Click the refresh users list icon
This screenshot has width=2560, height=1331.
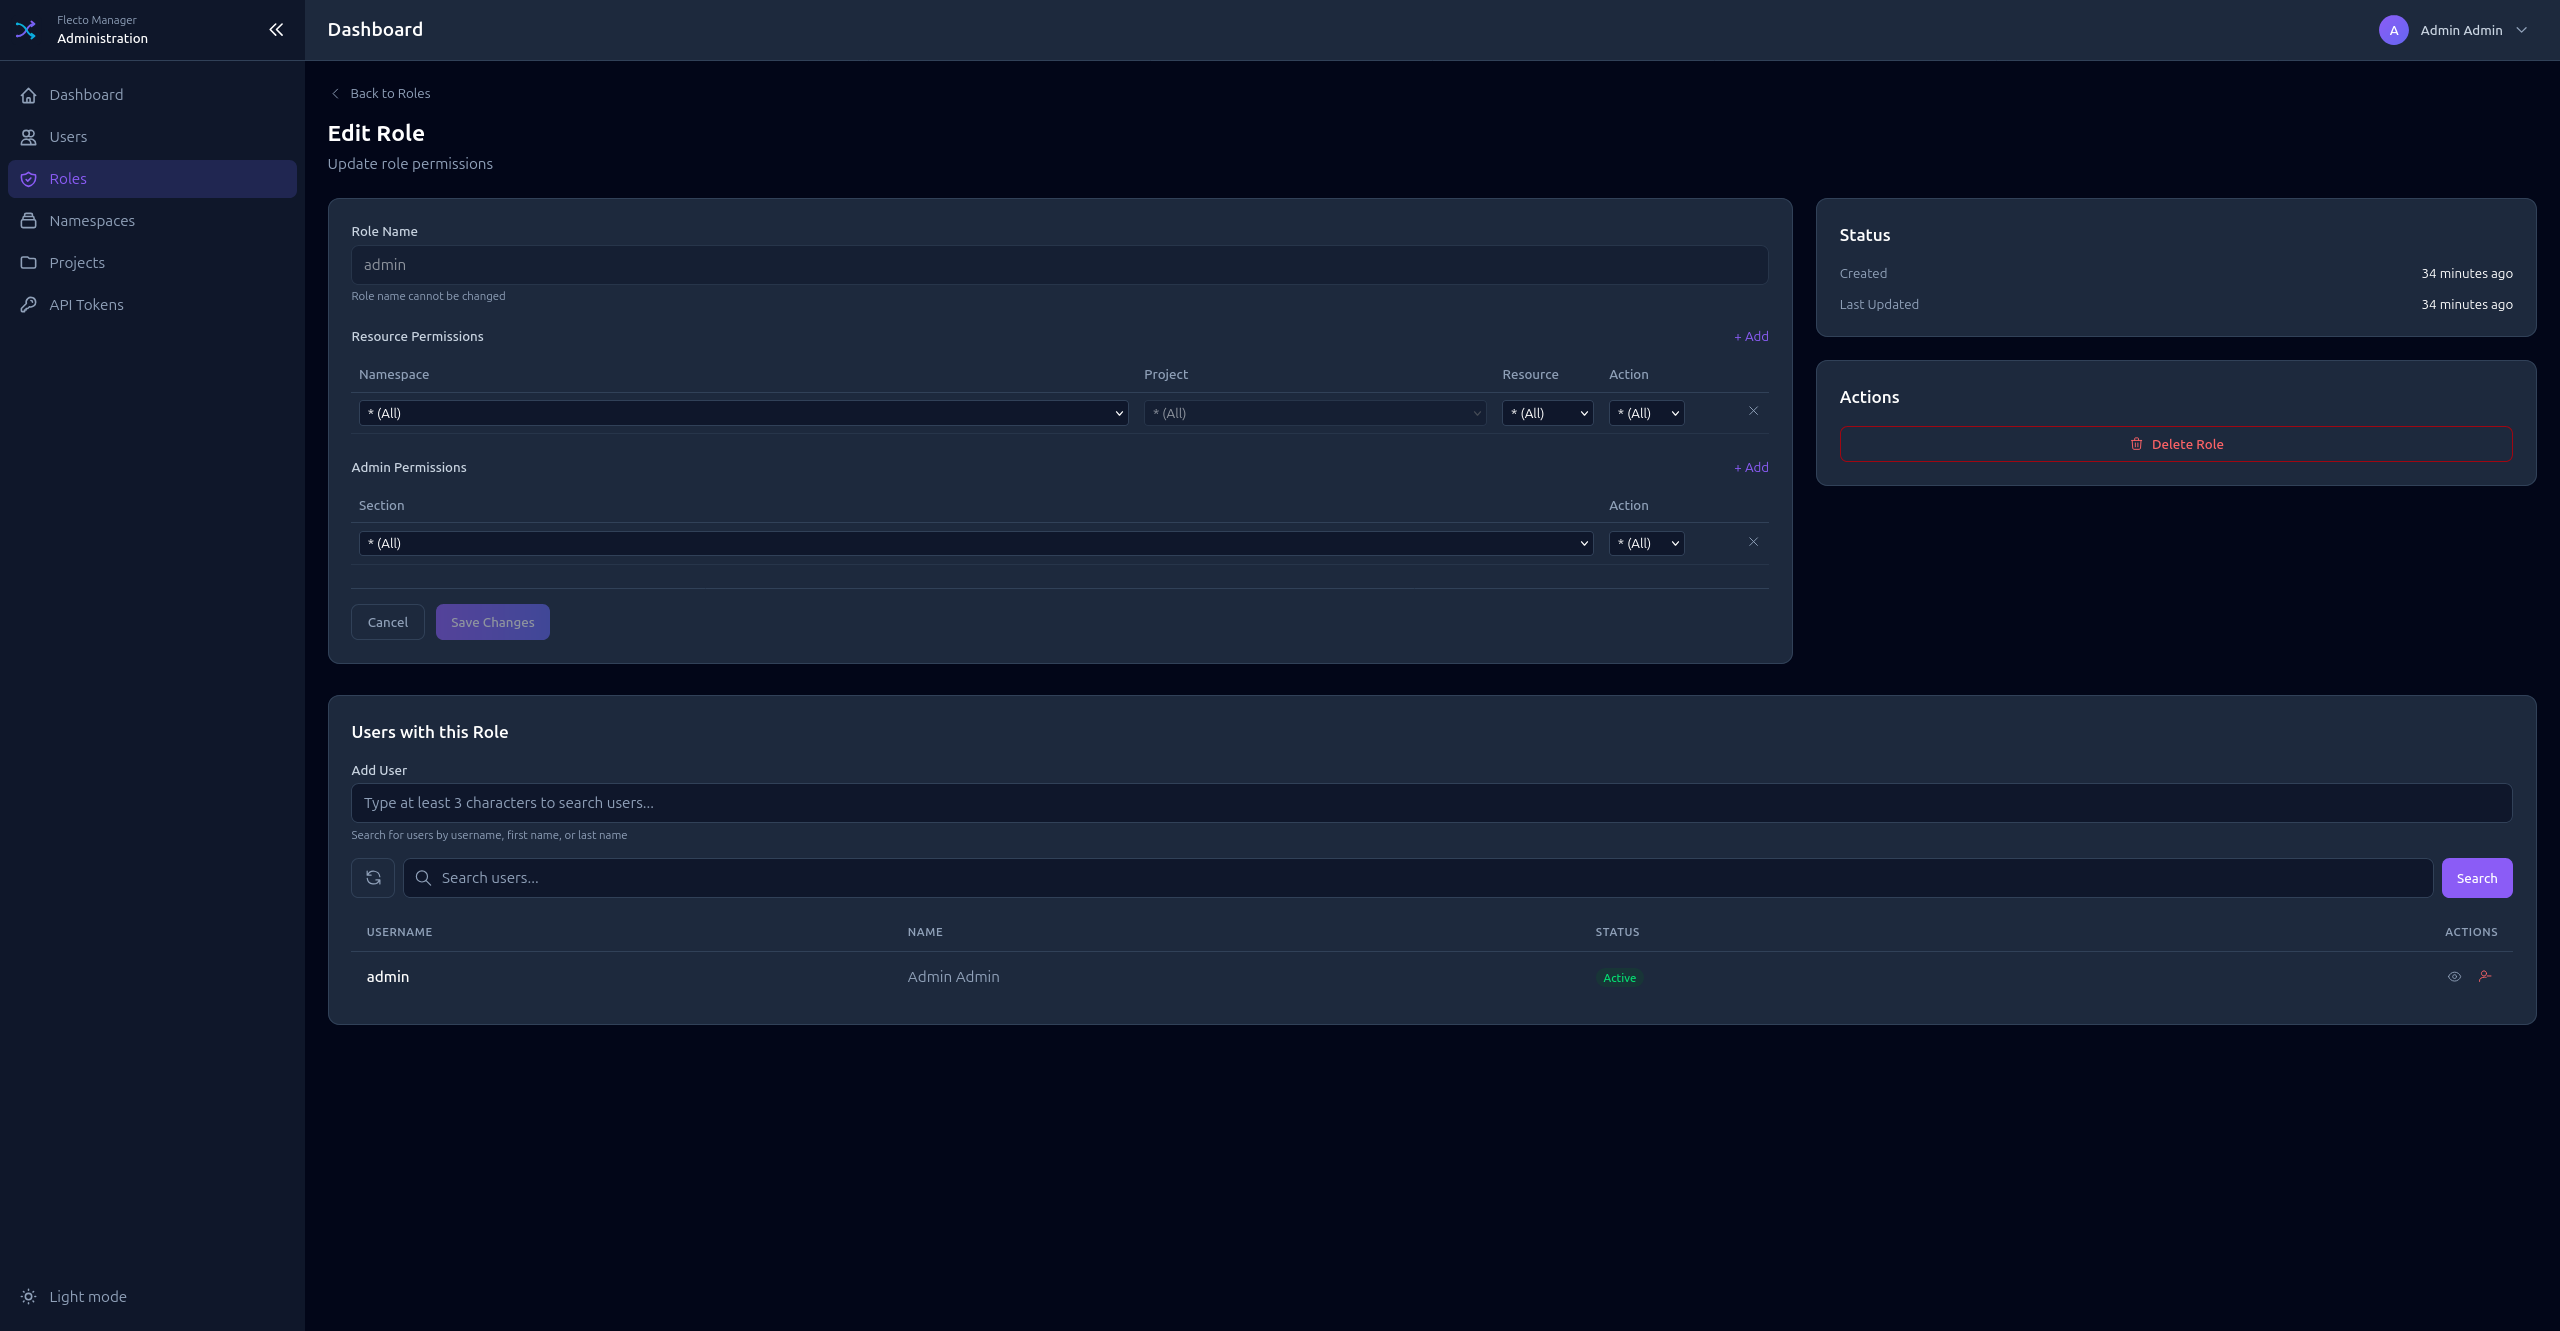[373, 878]
